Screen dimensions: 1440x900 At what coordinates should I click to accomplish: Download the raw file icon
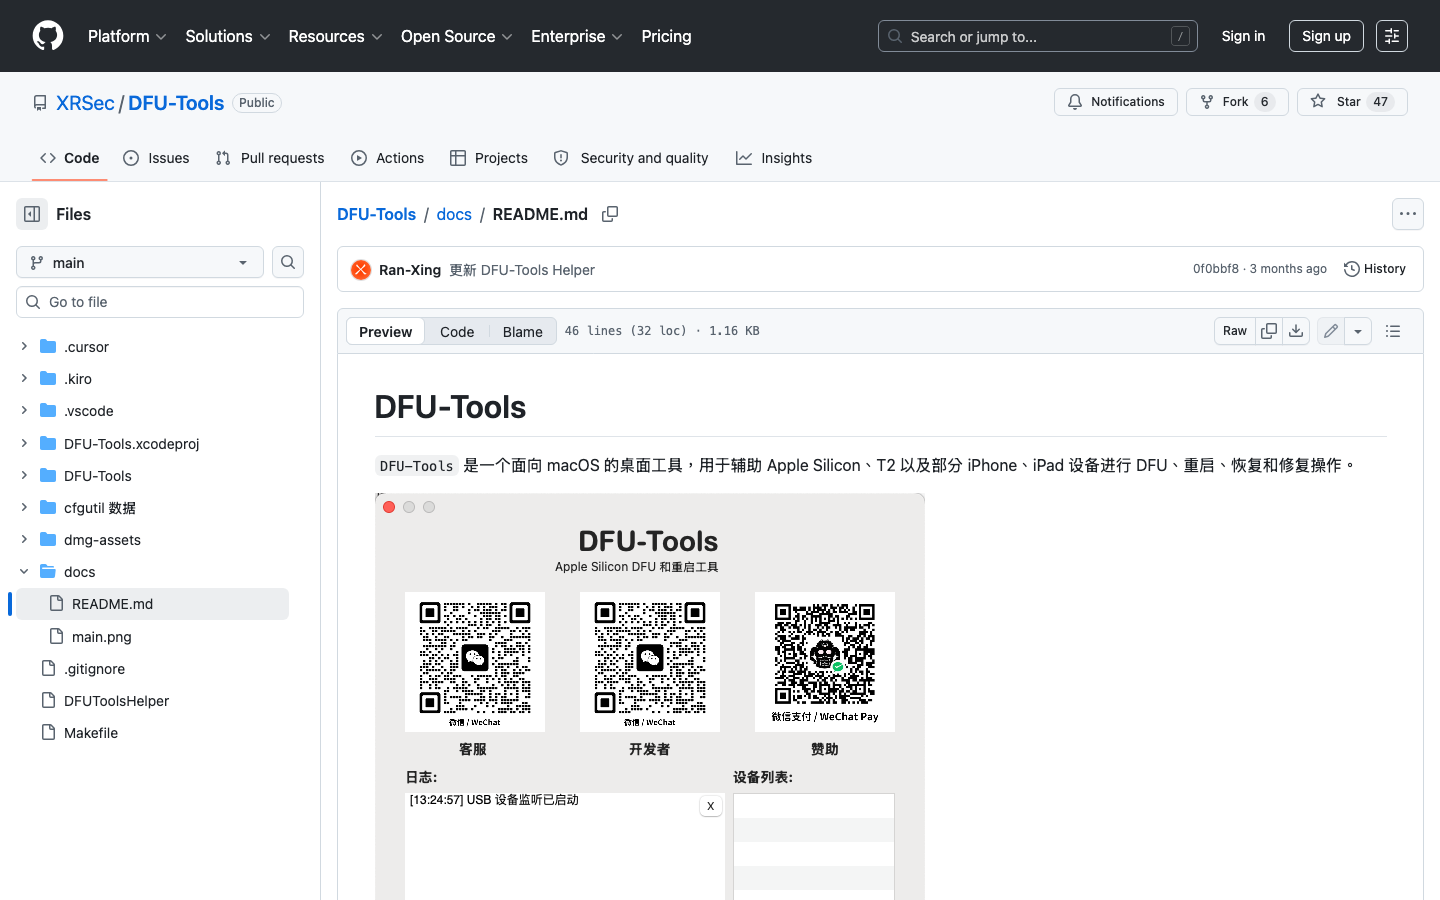click(x=1296, y=331)
